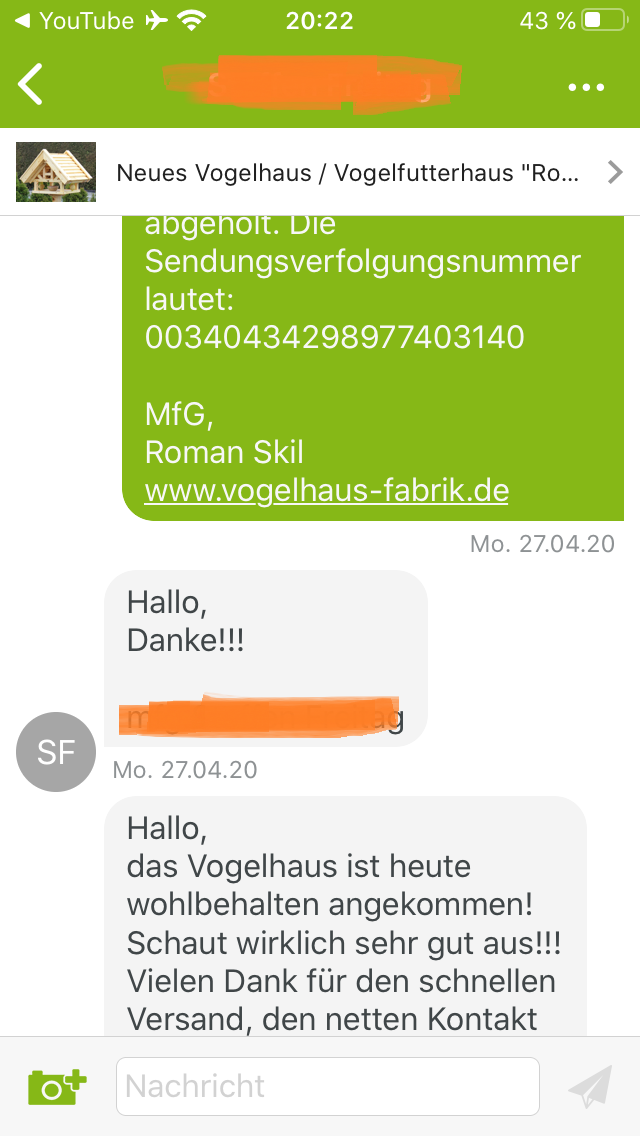
Task: Send the message with the paper plane icon
Action: (x=591, y=1085)
